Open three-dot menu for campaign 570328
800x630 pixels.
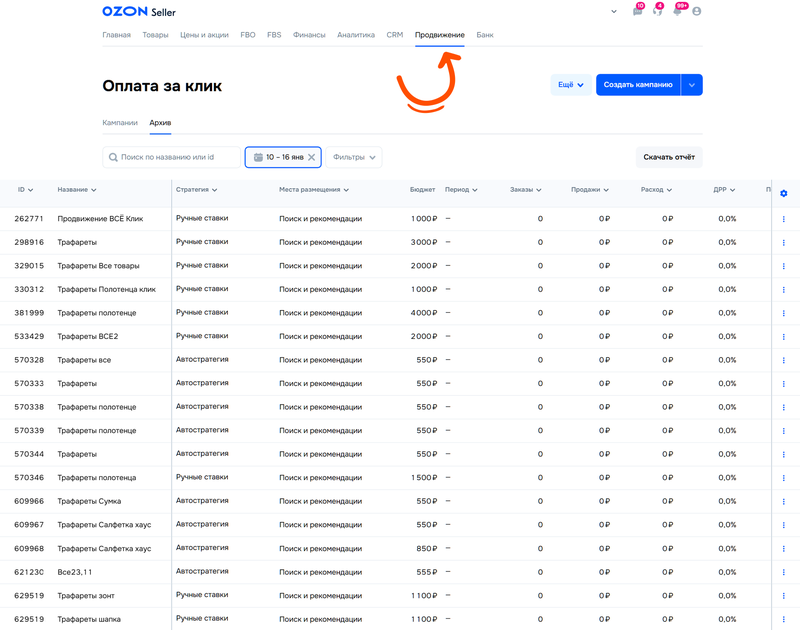(783, 360)
